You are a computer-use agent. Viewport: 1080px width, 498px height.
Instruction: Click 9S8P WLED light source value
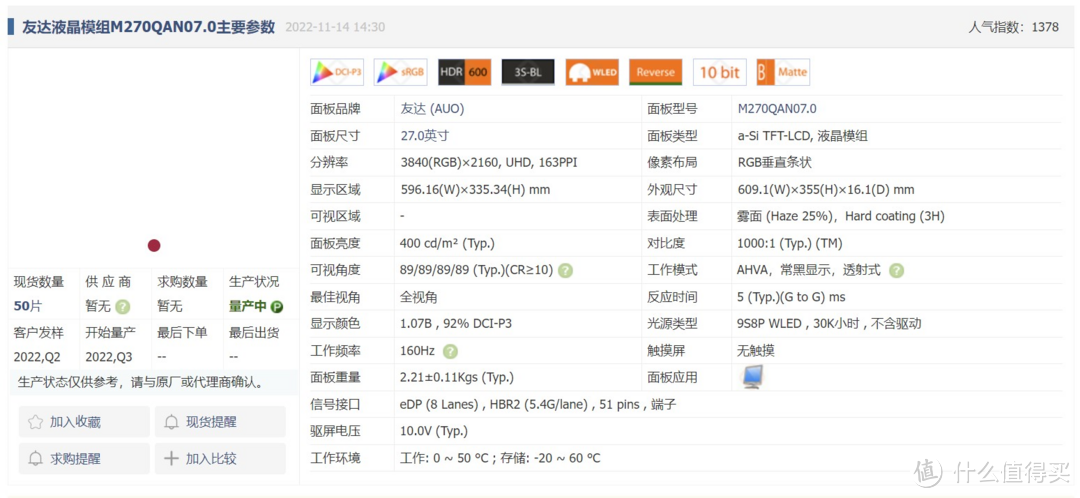pyautogui.click(x=829, y=324)
